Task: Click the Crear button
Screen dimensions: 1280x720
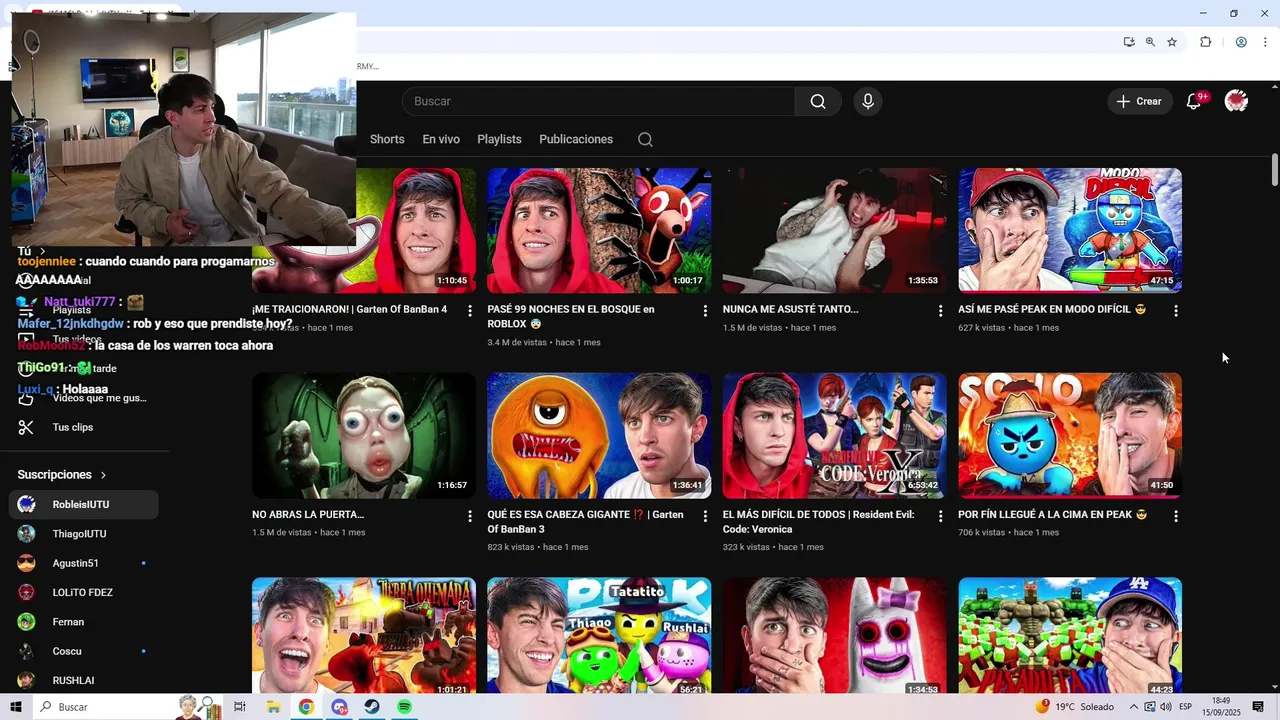Action: pos(1139,101)
